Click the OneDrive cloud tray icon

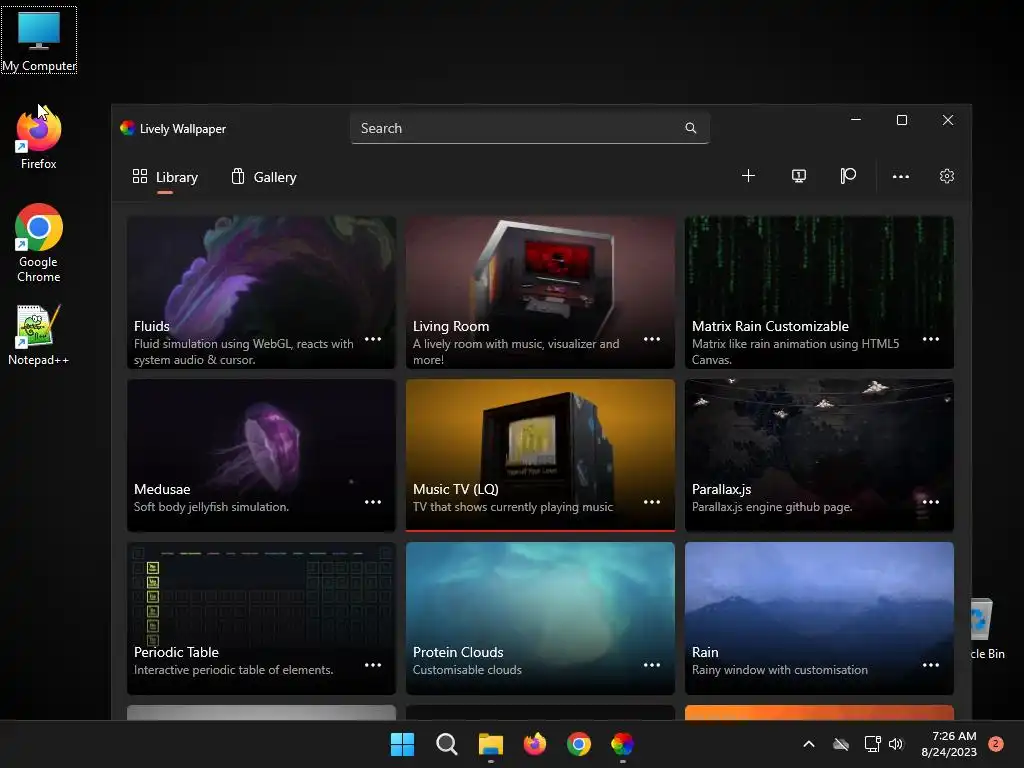coord(841,744)
